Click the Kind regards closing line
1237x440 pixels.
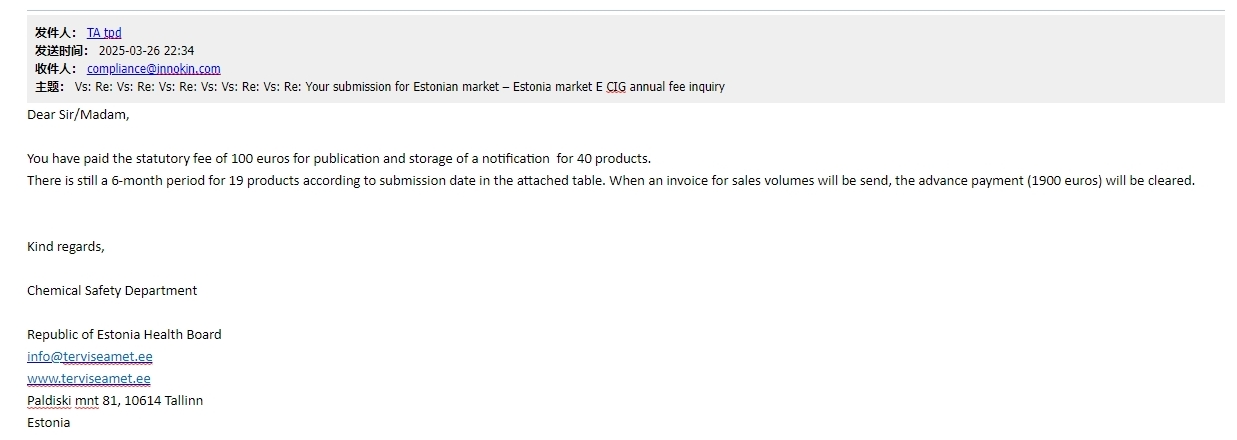click(x=66, y=246)
